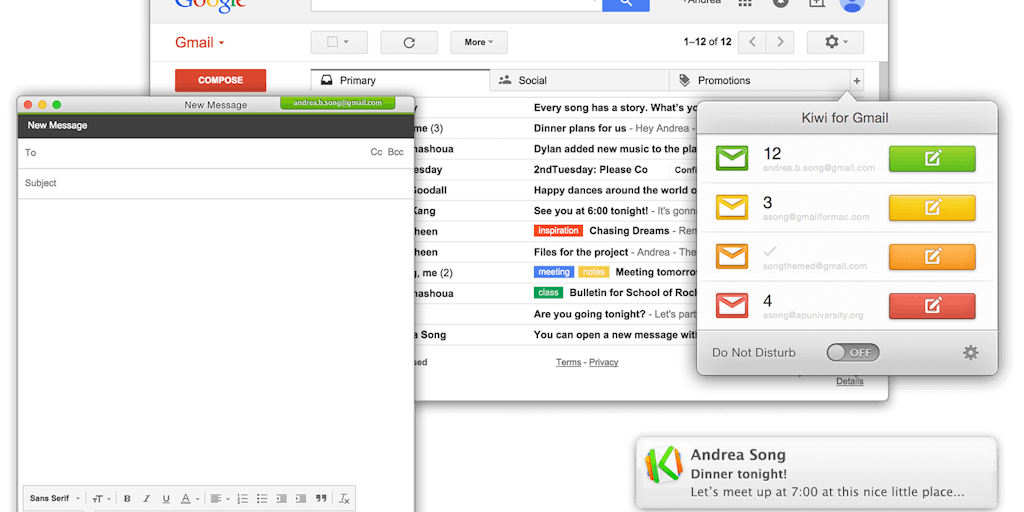
Task: Click the red inspiration label
Action: pos(558,231)
